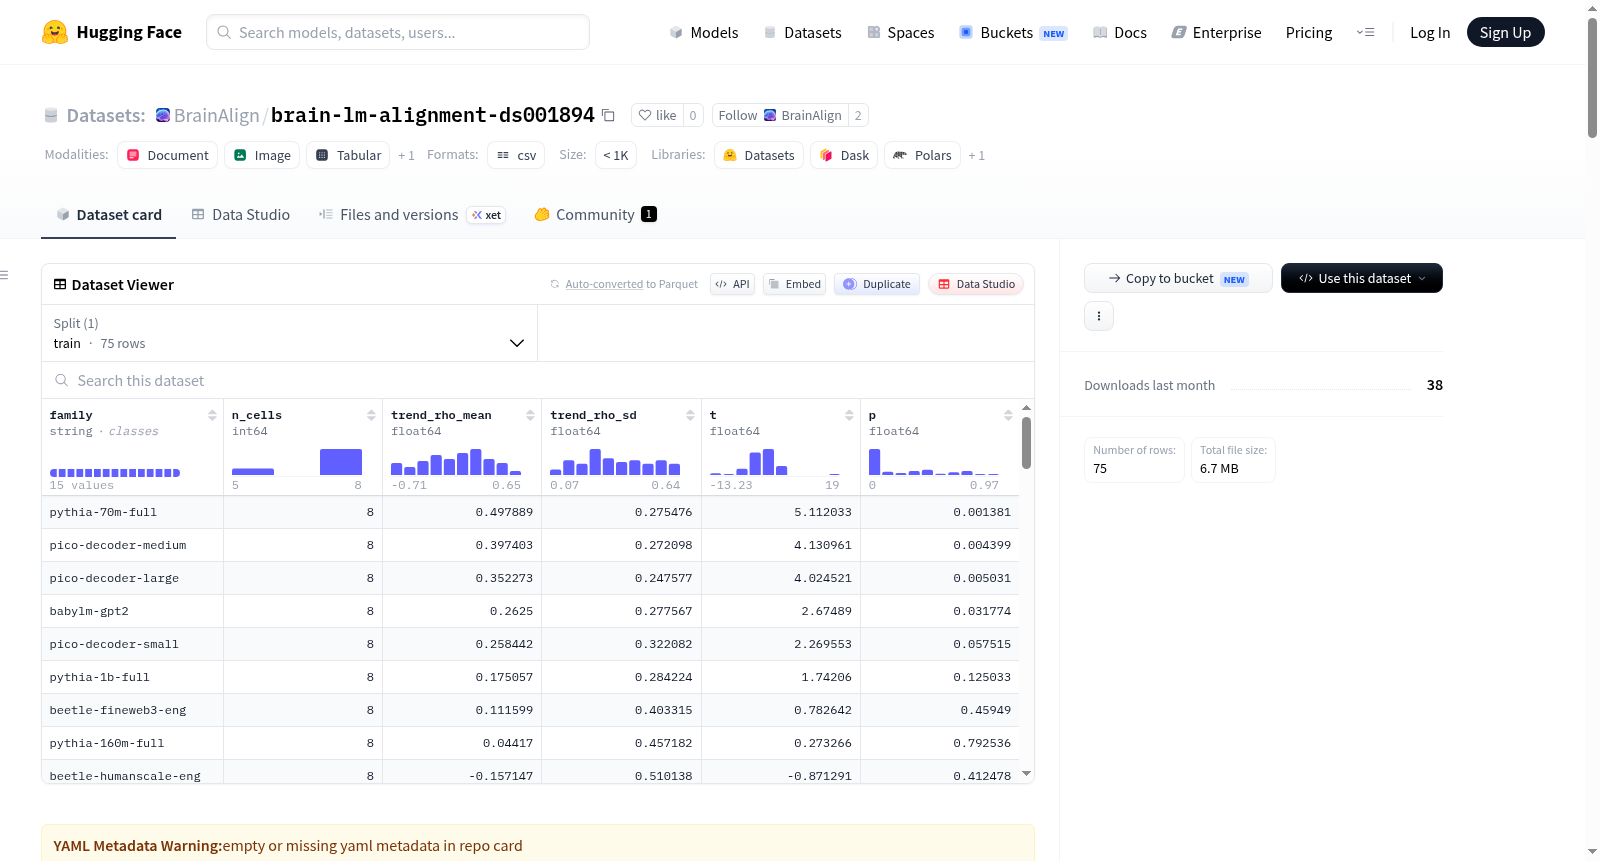The width and height of the screenshot is (1600, 861).
Task: Click the trend_rho_mean histogram chart
Action: pyautogui.click(x=456, y=462)
